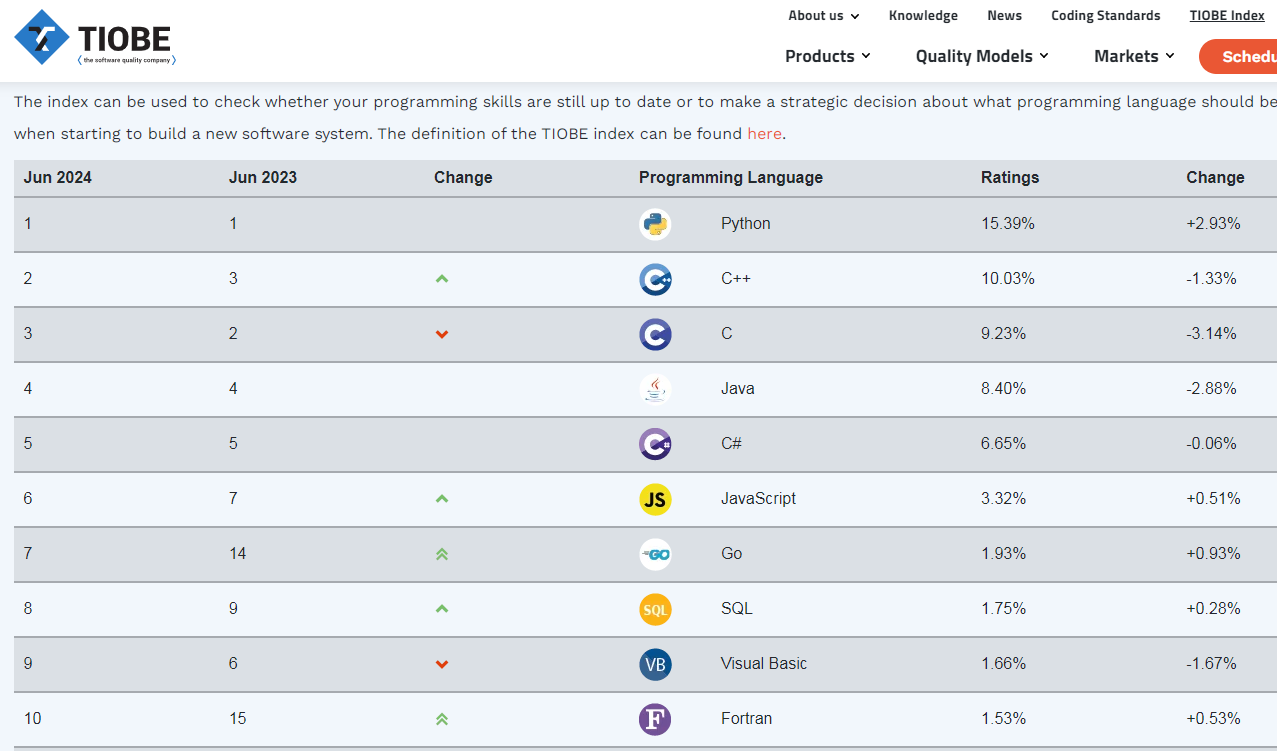Click the Python logo icon

[x=655, y=224]
